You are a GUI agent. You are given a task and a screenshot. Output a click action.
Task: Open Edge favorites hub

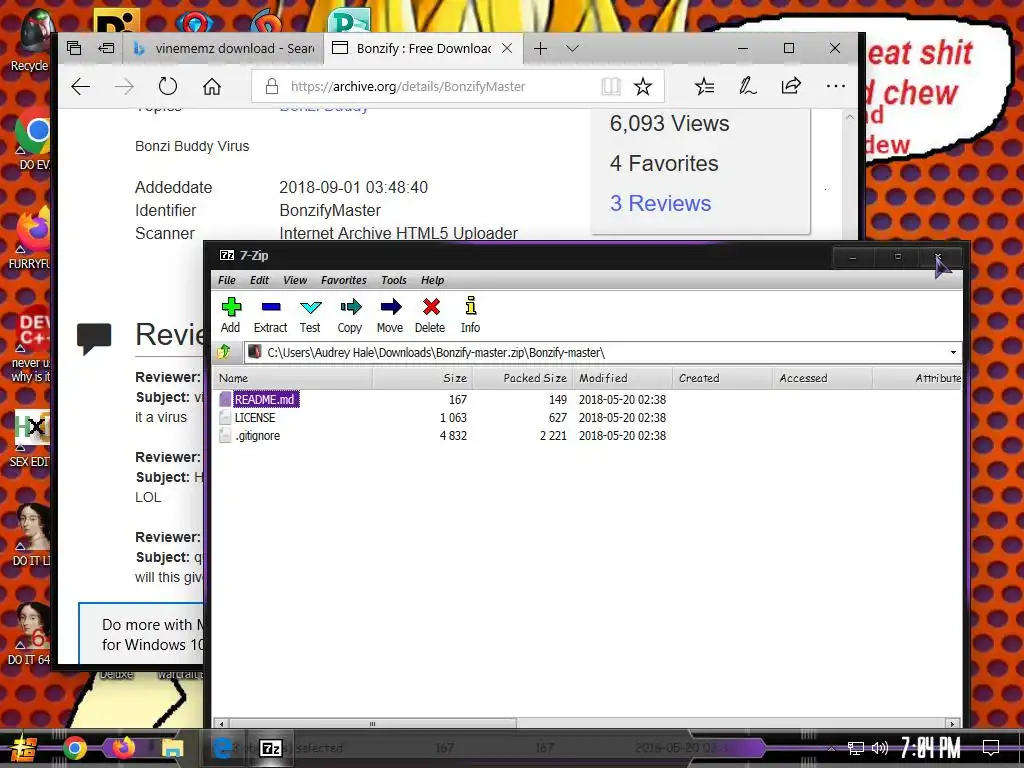pos(704,86)
